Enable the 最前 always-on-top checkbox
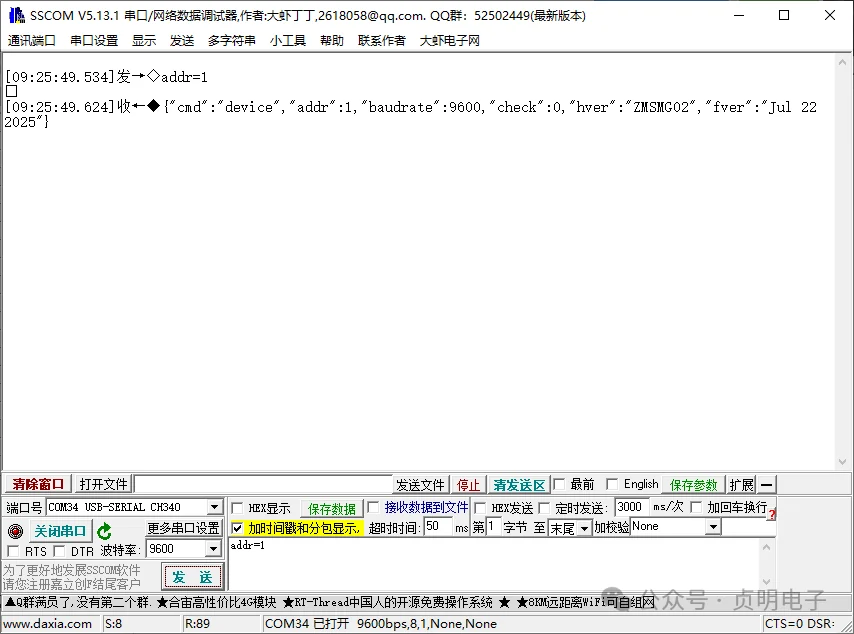 tap(559, 484)
